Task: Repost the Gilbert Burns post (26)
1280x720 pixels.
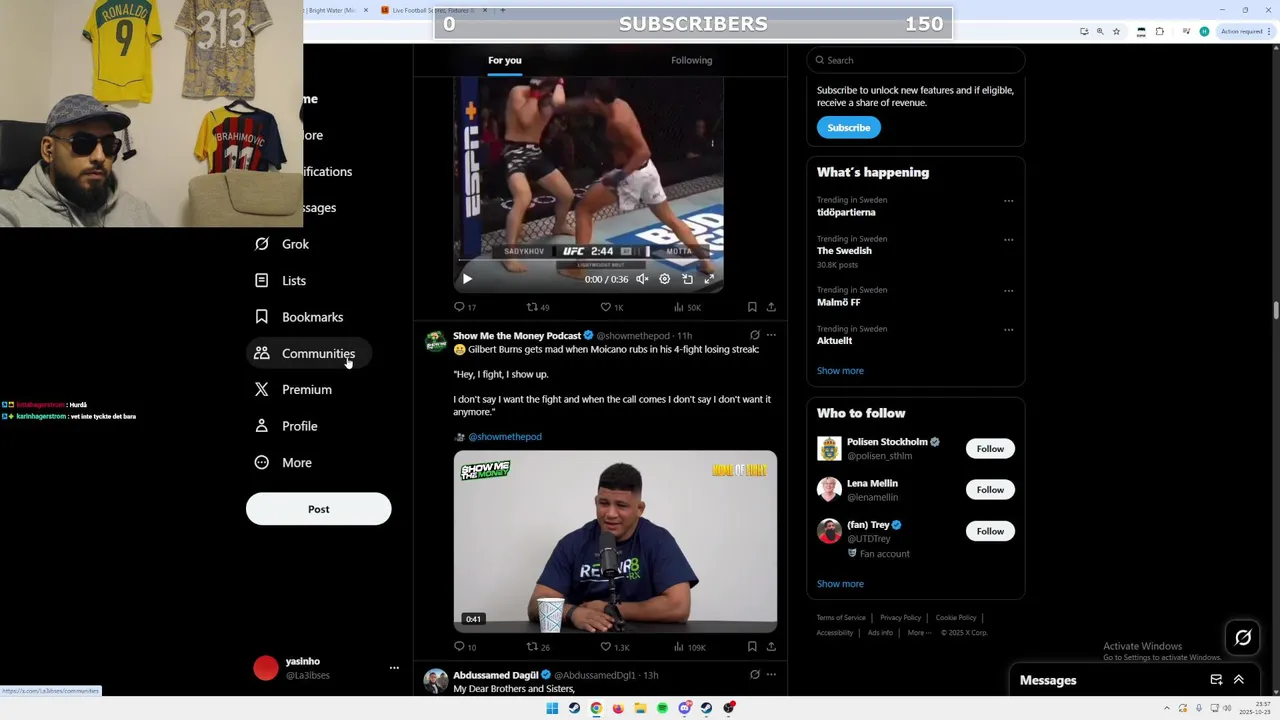Action: 538,647
